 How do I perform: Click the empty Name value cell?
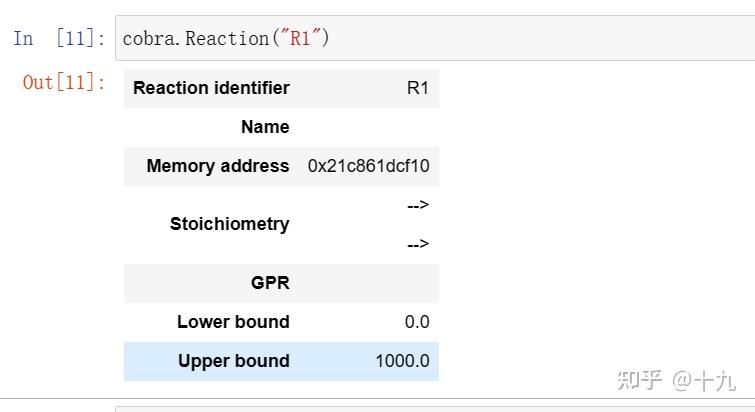[x=368, y=127]
